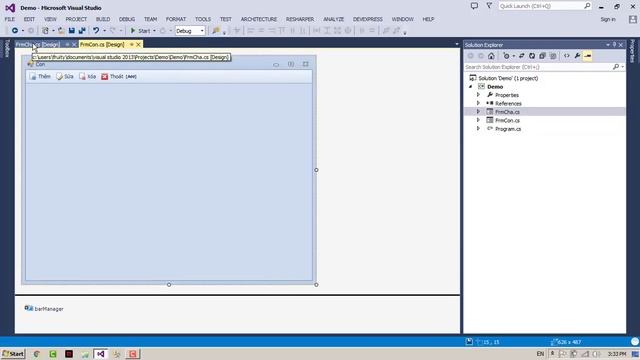Open the HELP menu
The width and height of the screenshot is (640, 360).
[x=428, y=19]
